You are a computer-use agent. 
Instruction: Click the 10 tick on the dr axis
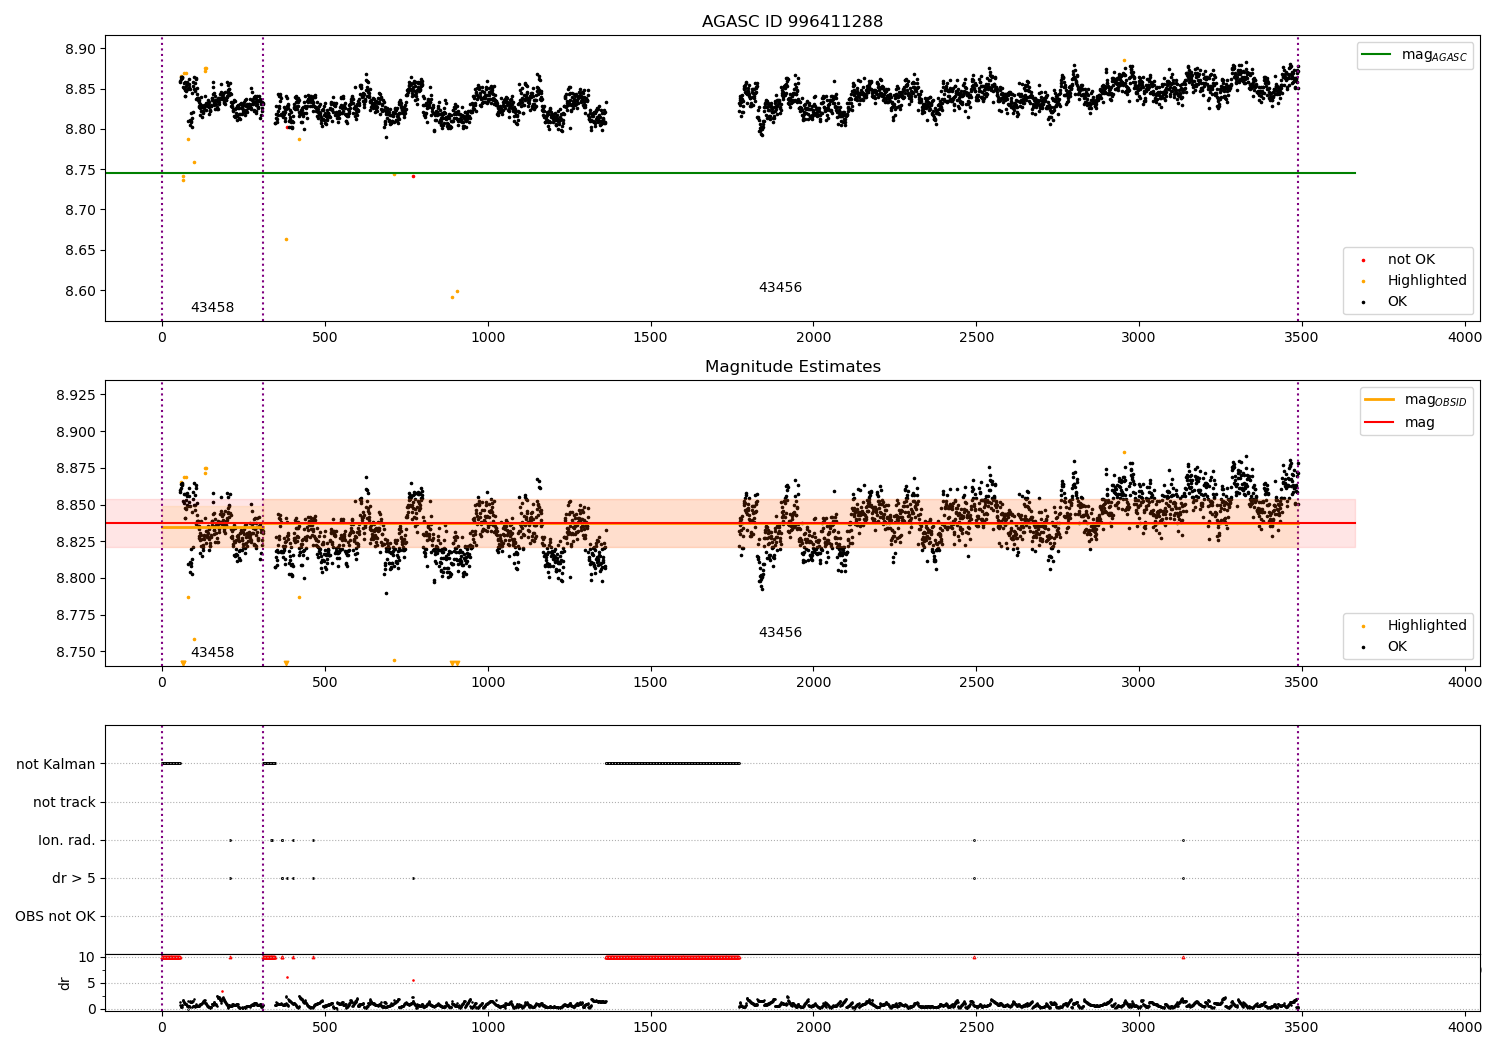point(87,958)
